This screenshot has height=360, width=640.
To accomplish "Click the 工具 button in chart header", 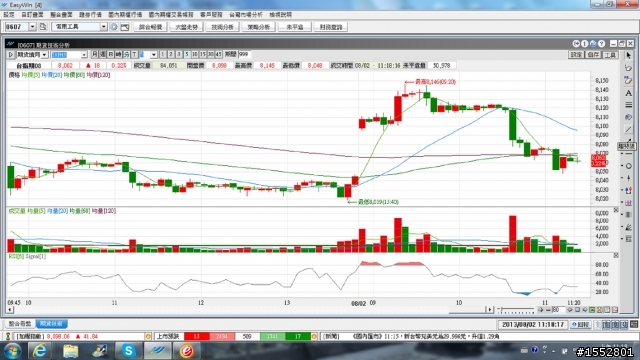I will (610, 55).
